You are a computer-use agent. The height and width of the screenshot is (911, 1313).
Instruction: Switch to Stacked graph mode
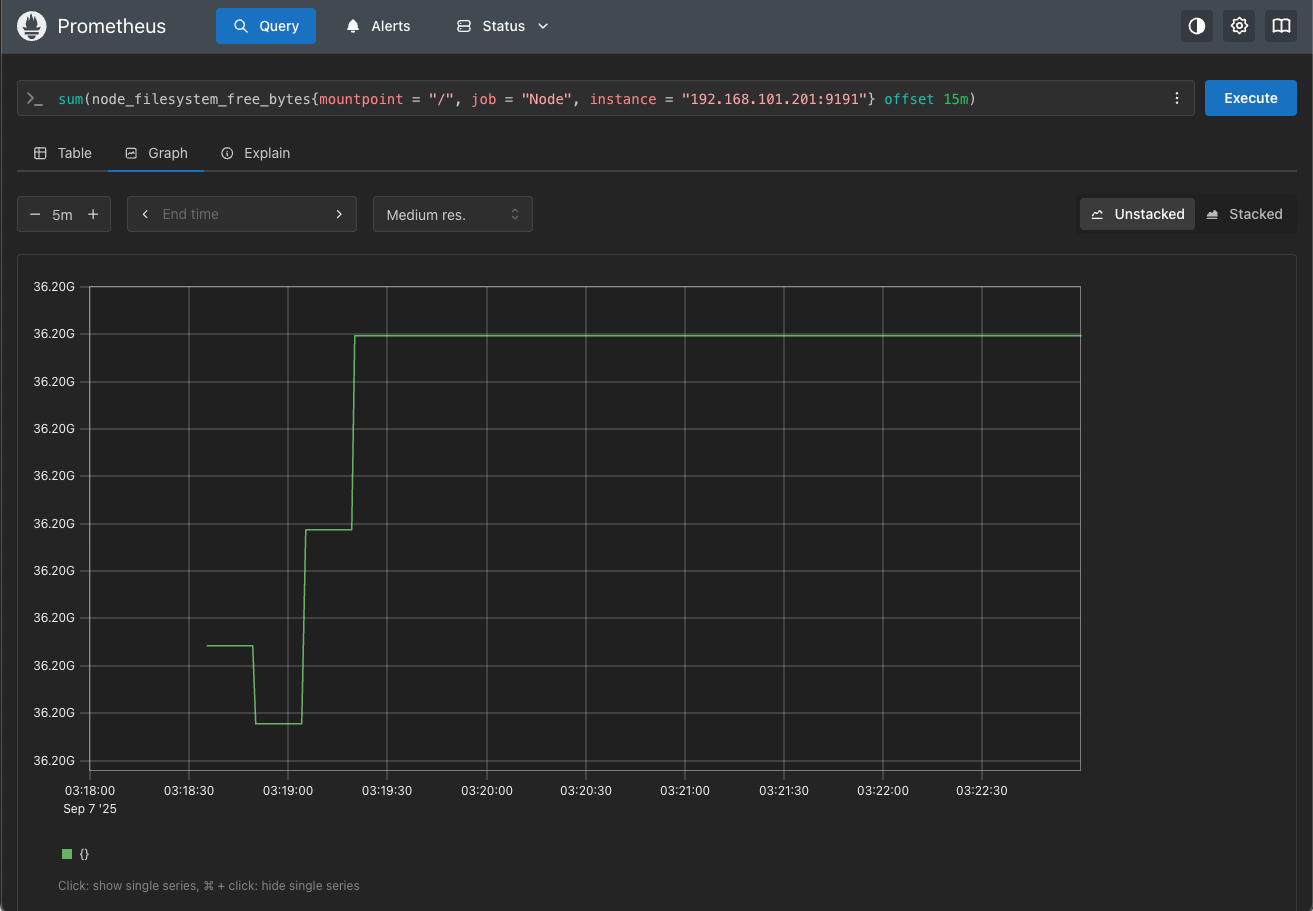(x=1244, y=214)
